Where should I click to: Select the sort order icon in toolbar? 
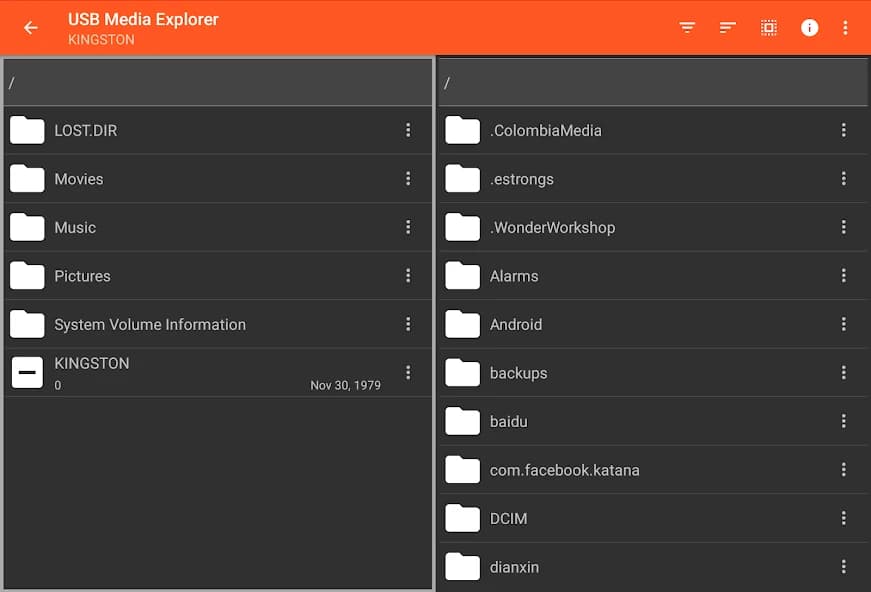[727, 27]
